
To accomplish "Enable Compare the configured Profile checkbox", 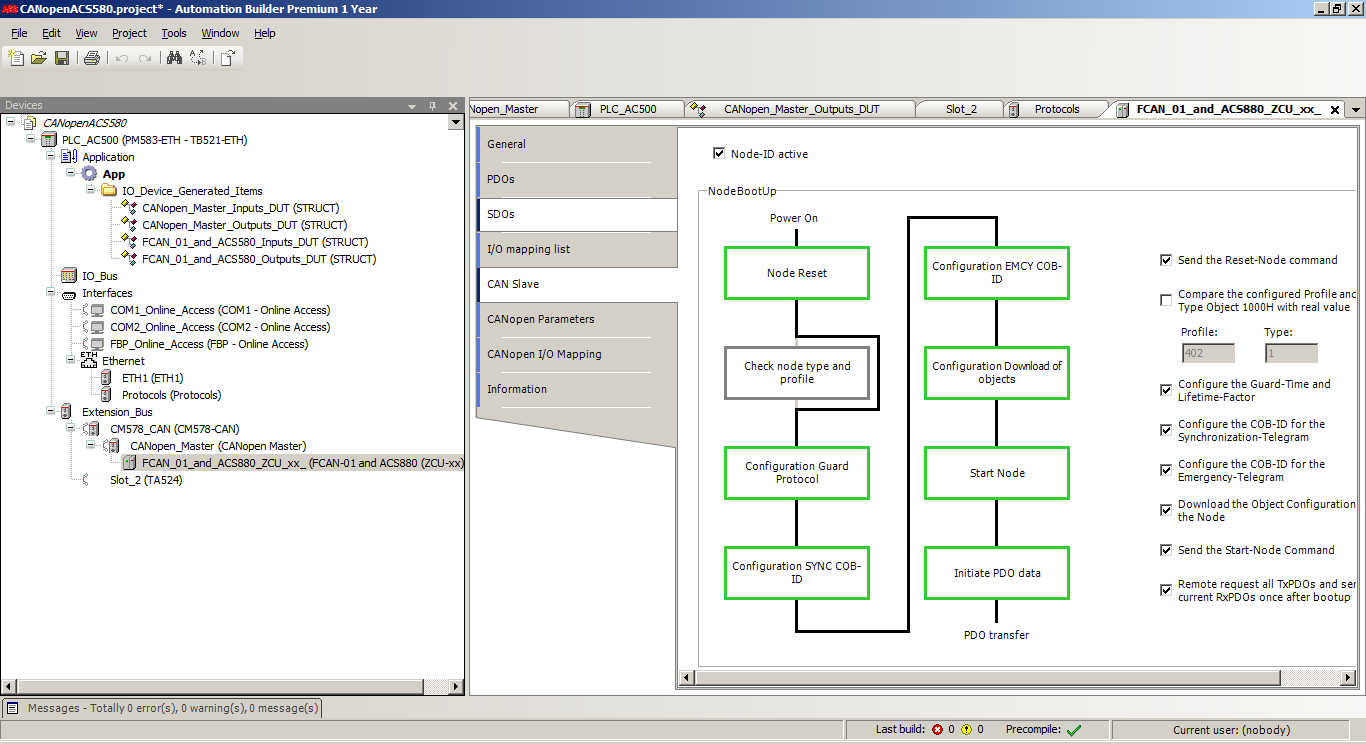I will [x=1166, y=300].
